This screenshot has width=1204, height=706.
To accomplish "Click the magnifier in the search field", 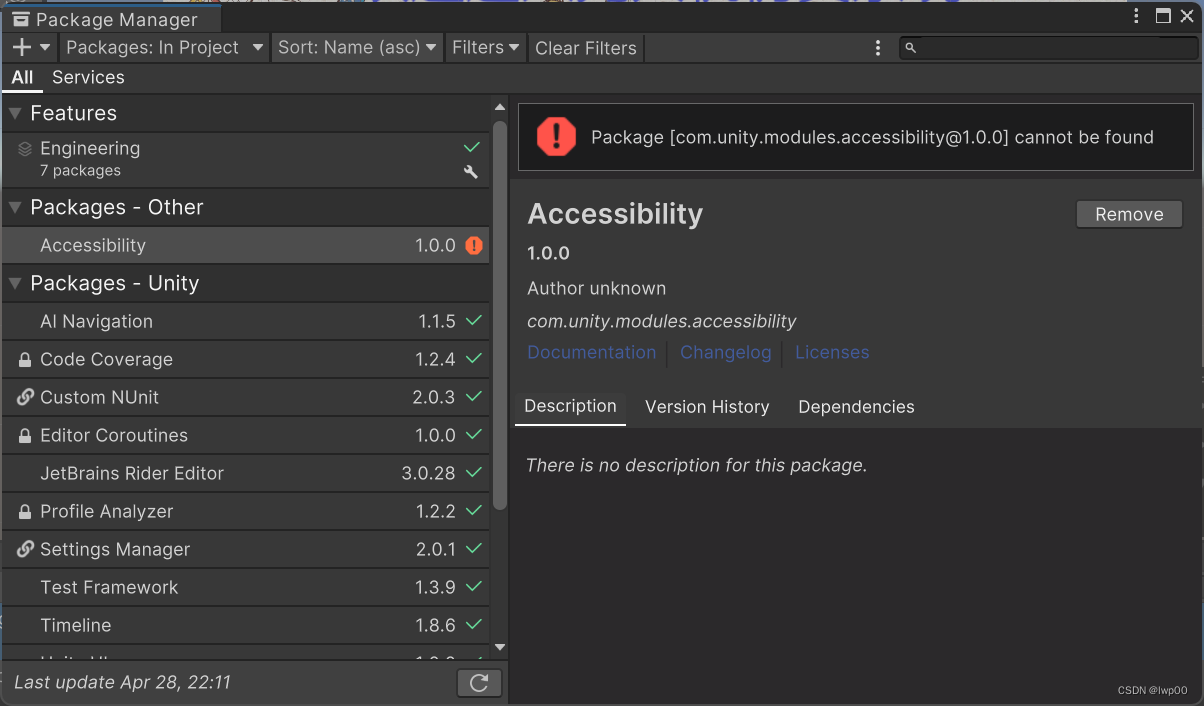I will [911, 47].
